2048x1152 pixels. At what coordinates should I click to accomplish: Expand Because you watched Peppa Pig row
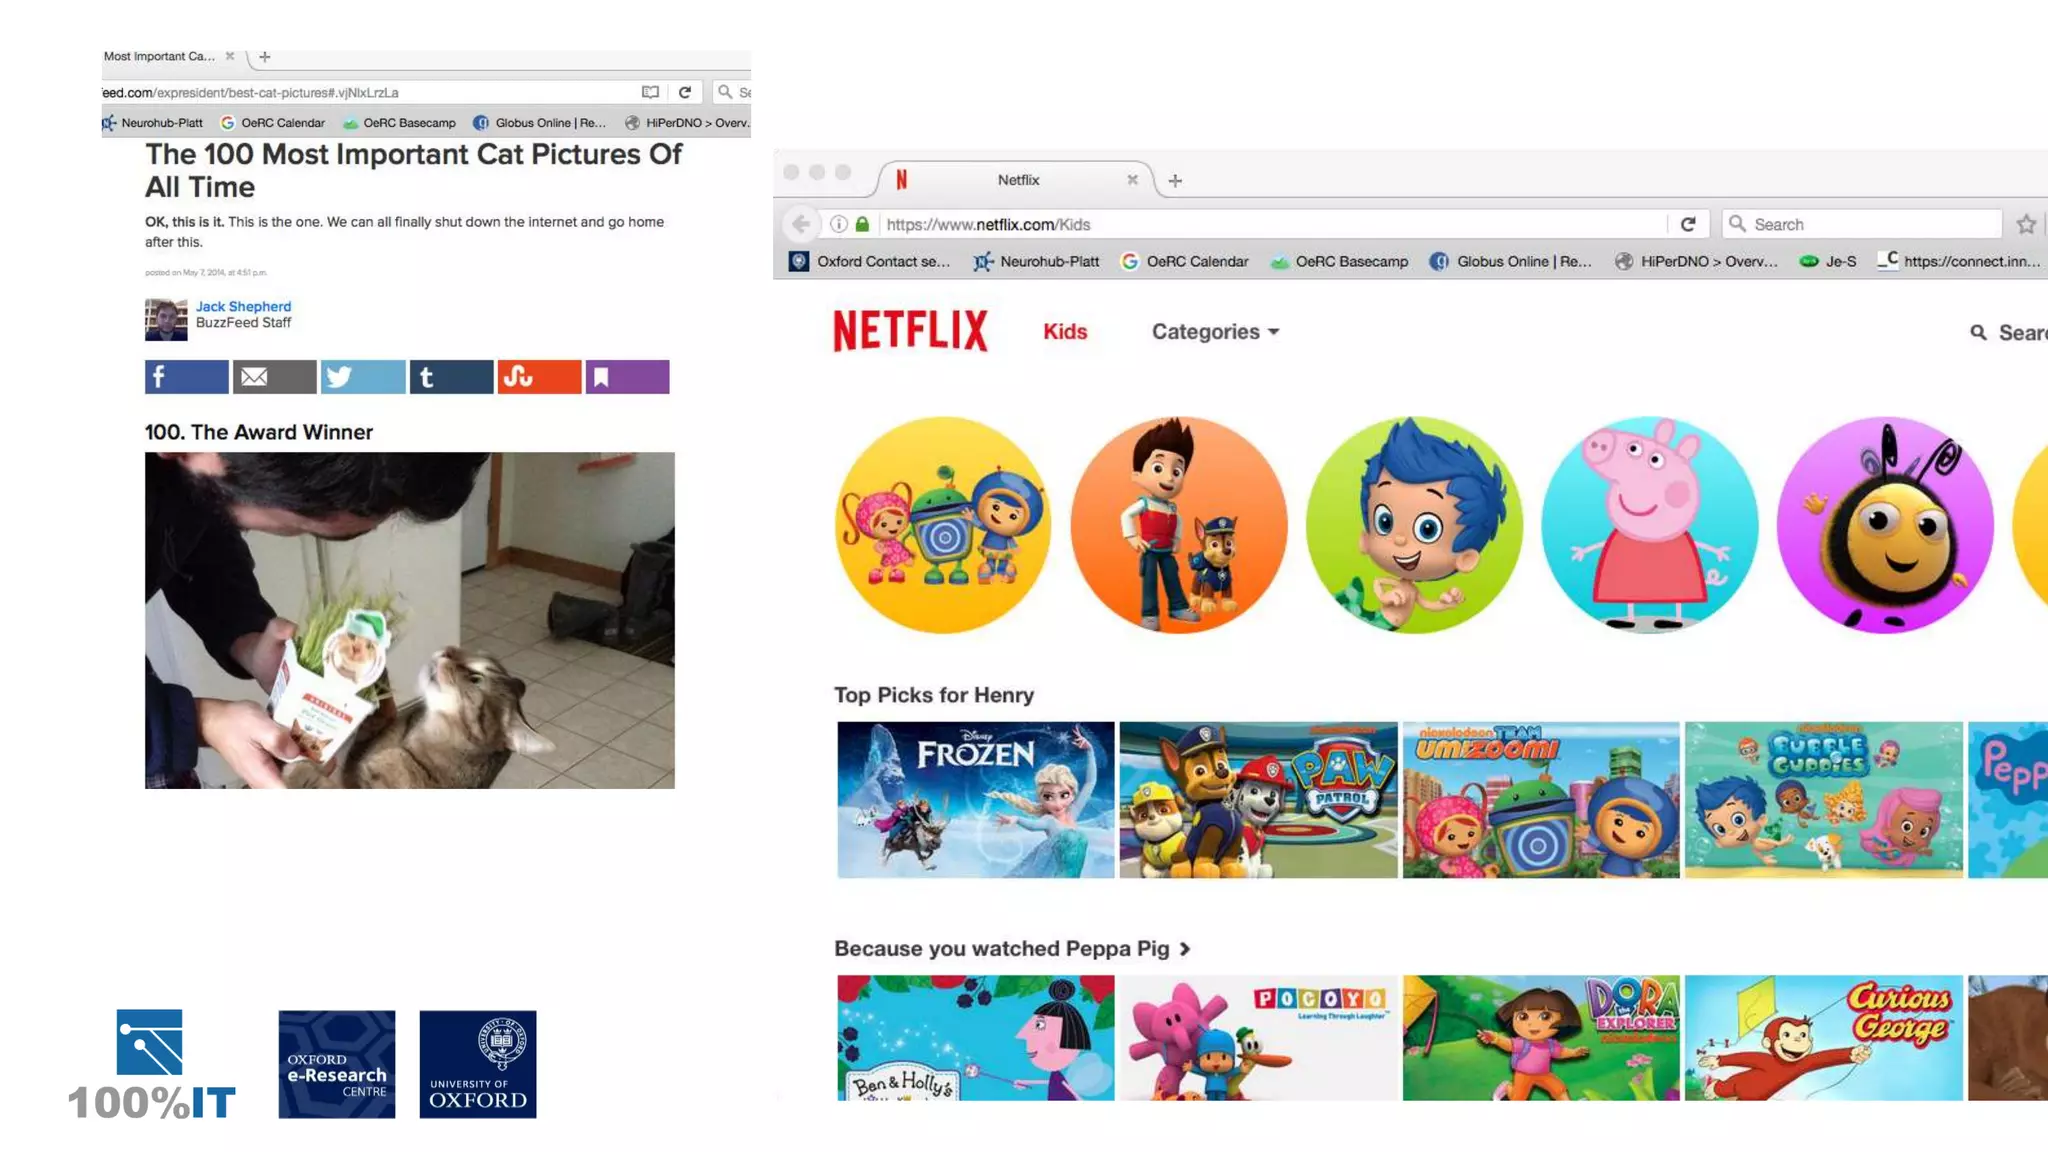pyautogui.click(x=1185, y=949)
